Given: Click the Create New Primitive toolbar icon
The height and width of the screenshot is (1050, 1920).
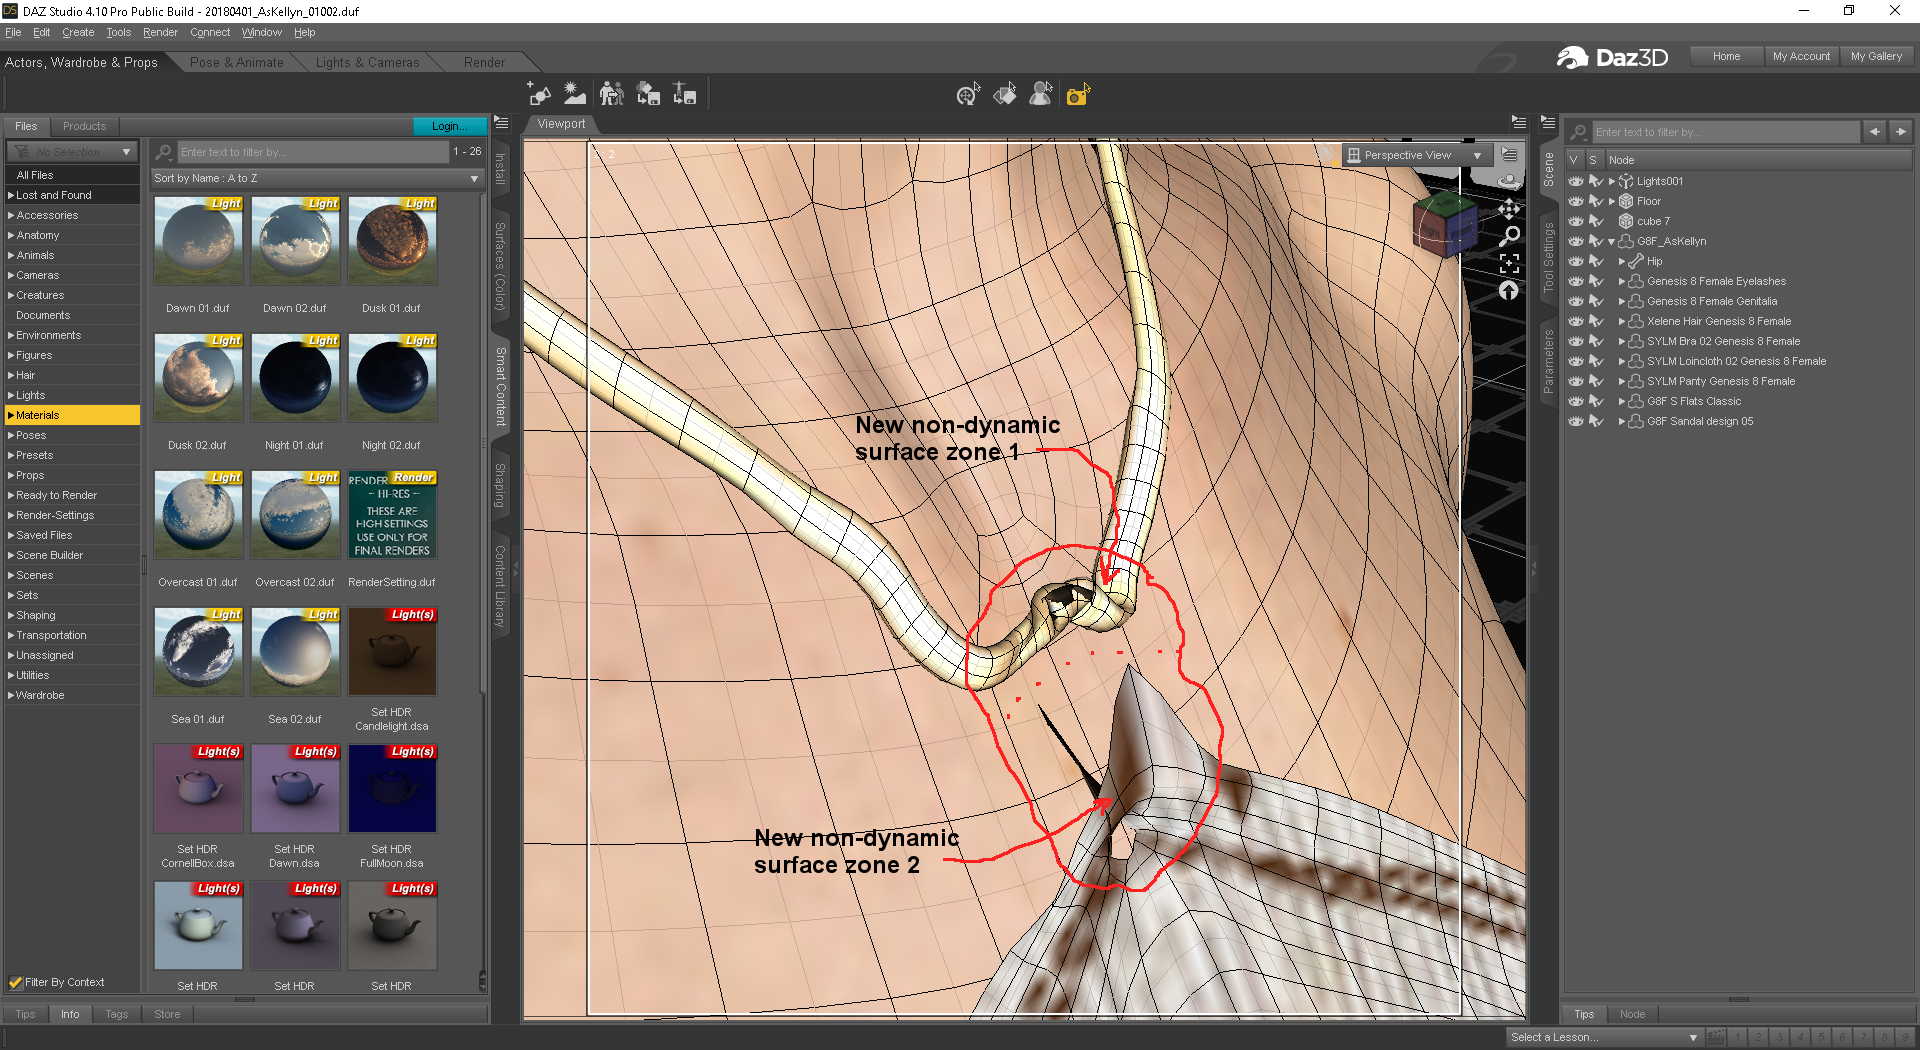Looking at the screenshot, I should [539, 94].
